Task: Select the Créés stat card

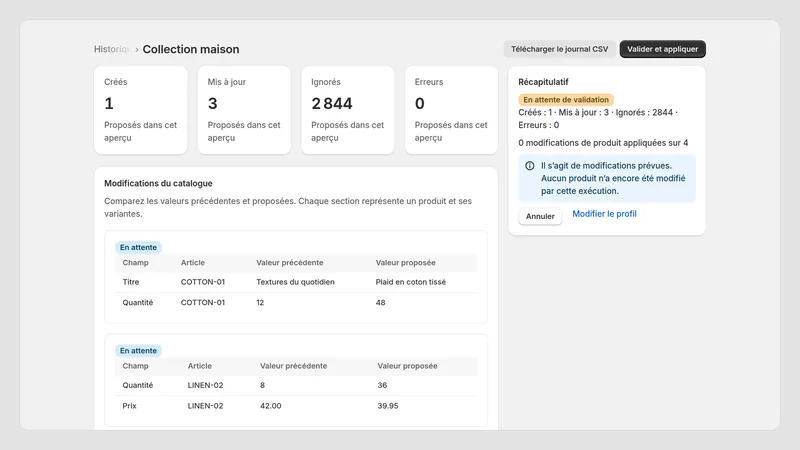Action: click(x=140, y=110)
